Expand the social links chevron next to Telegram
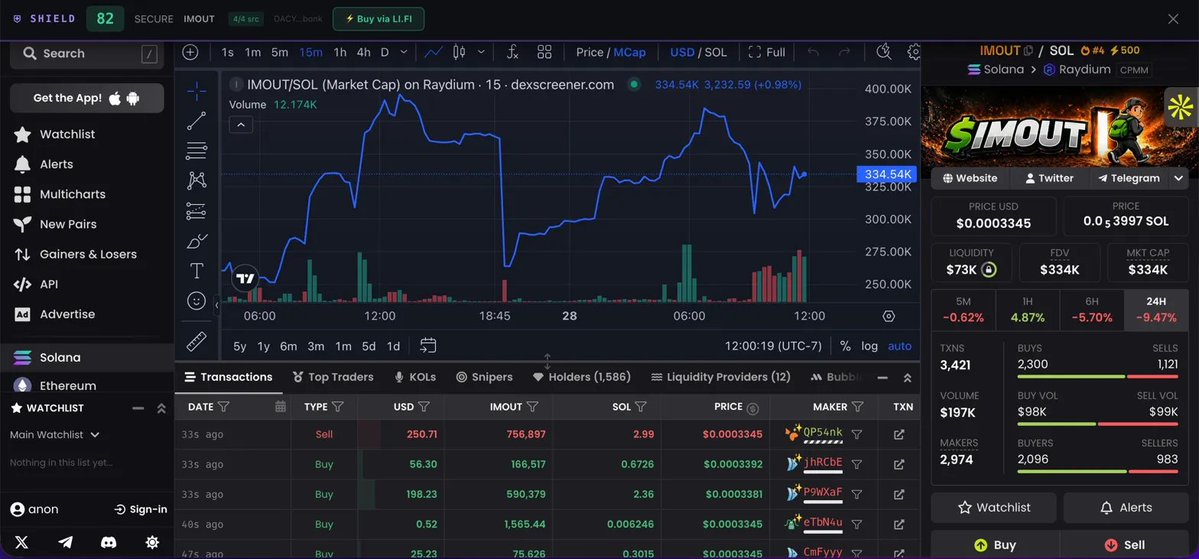1199x559 pixels. click(x=1178, y=178)
